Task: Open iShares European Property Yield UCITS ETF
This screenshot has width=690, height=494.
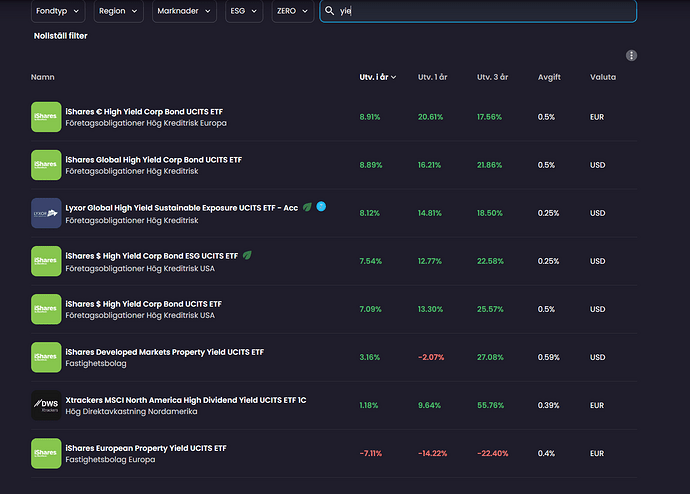Action: [146, 448]
